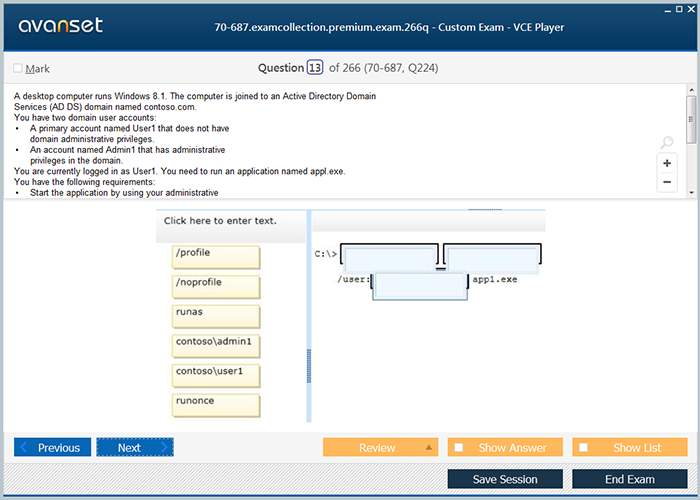Screen dimensions: 700x500
Task: Click the 'Click here to enter text.' header
Action: [220, 221]
